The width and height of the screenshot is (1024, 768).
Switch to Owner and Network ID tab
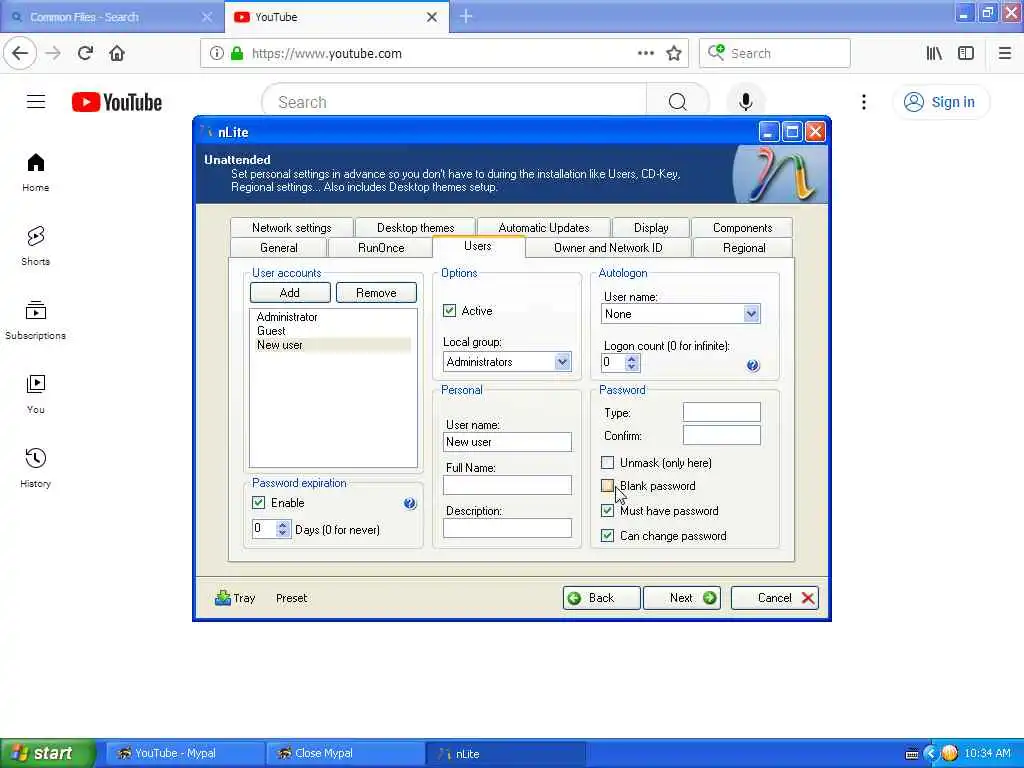608,248
